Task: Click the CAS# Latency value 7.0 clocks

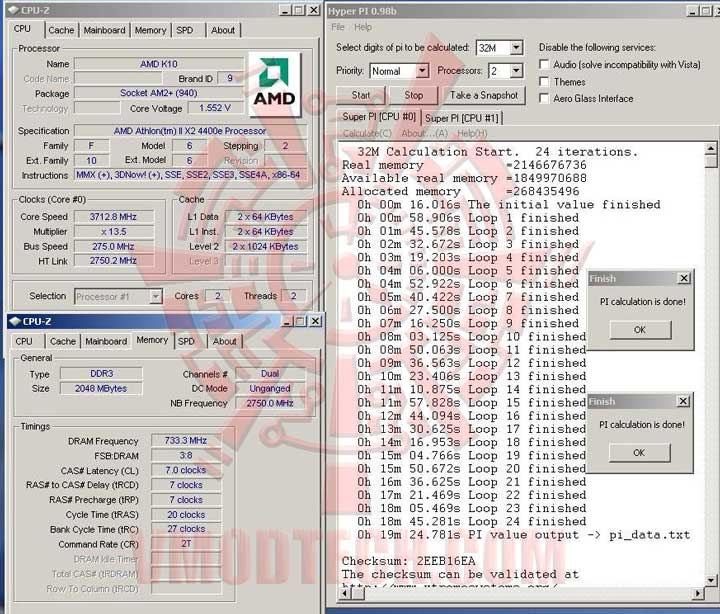Action: point(186,470)
